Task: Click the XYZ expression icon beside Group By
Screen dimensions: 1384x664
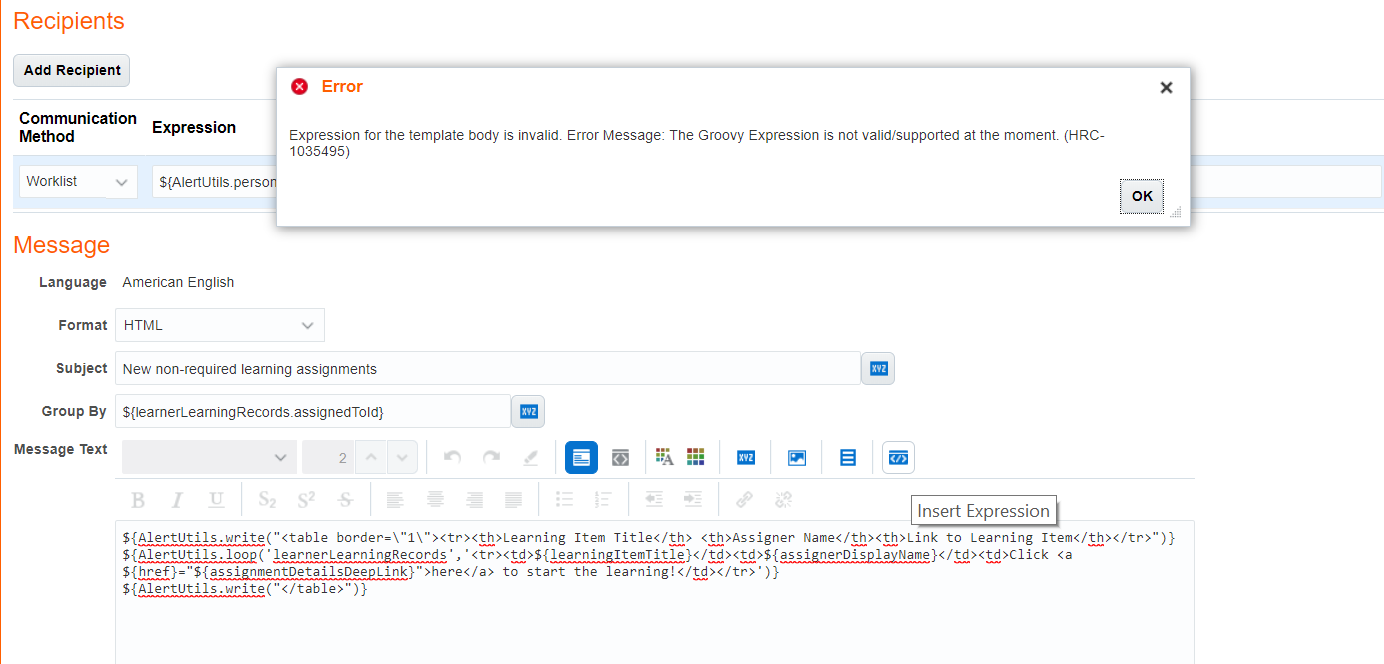Action: [527, 411]
